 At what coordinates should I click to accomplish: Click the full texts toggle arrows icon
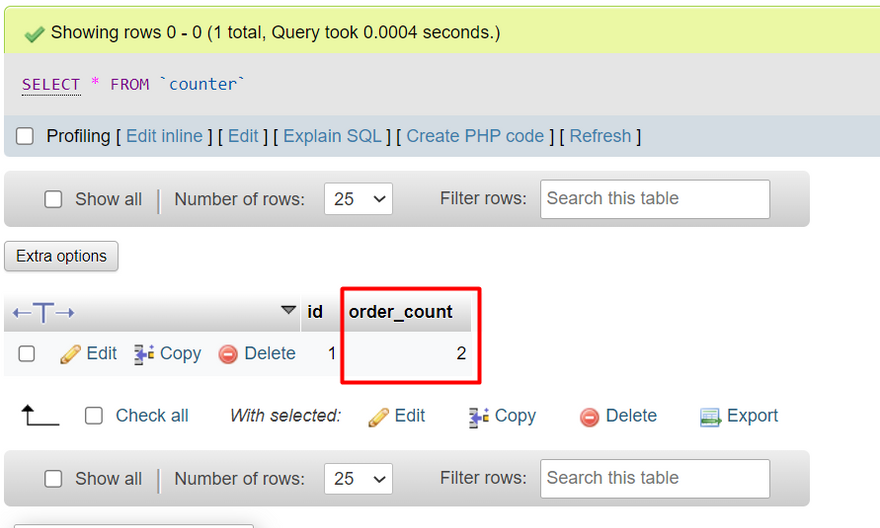pos(44,313)
